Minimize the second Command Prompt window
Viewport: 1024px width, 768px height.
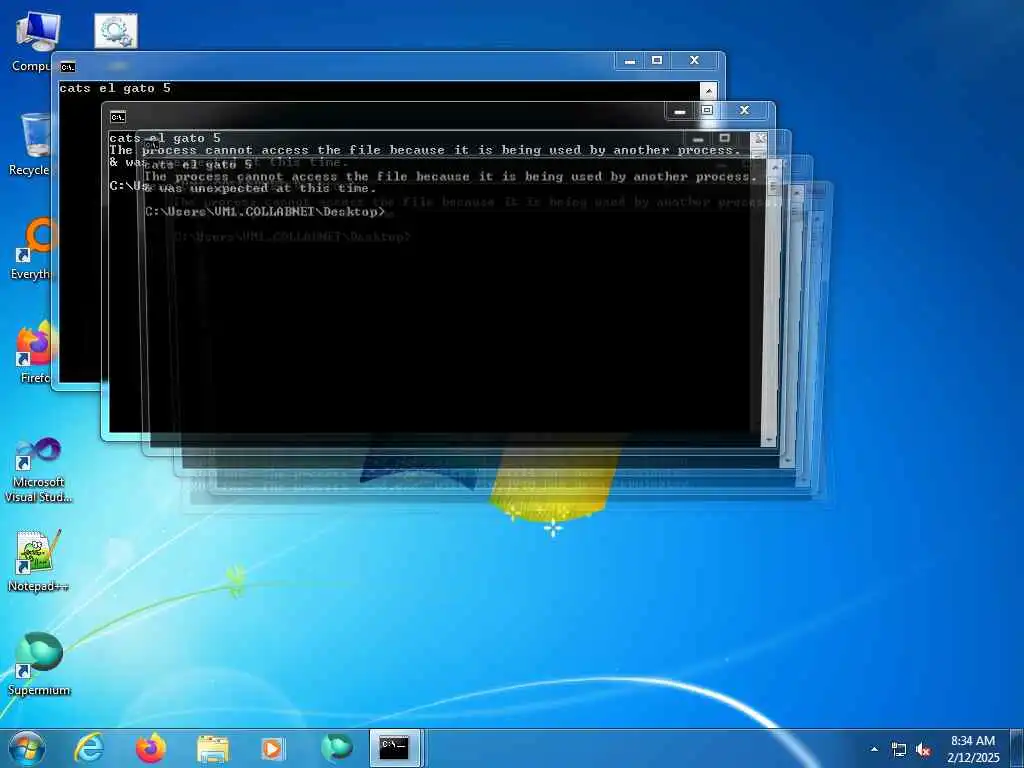tap(680, 111)
